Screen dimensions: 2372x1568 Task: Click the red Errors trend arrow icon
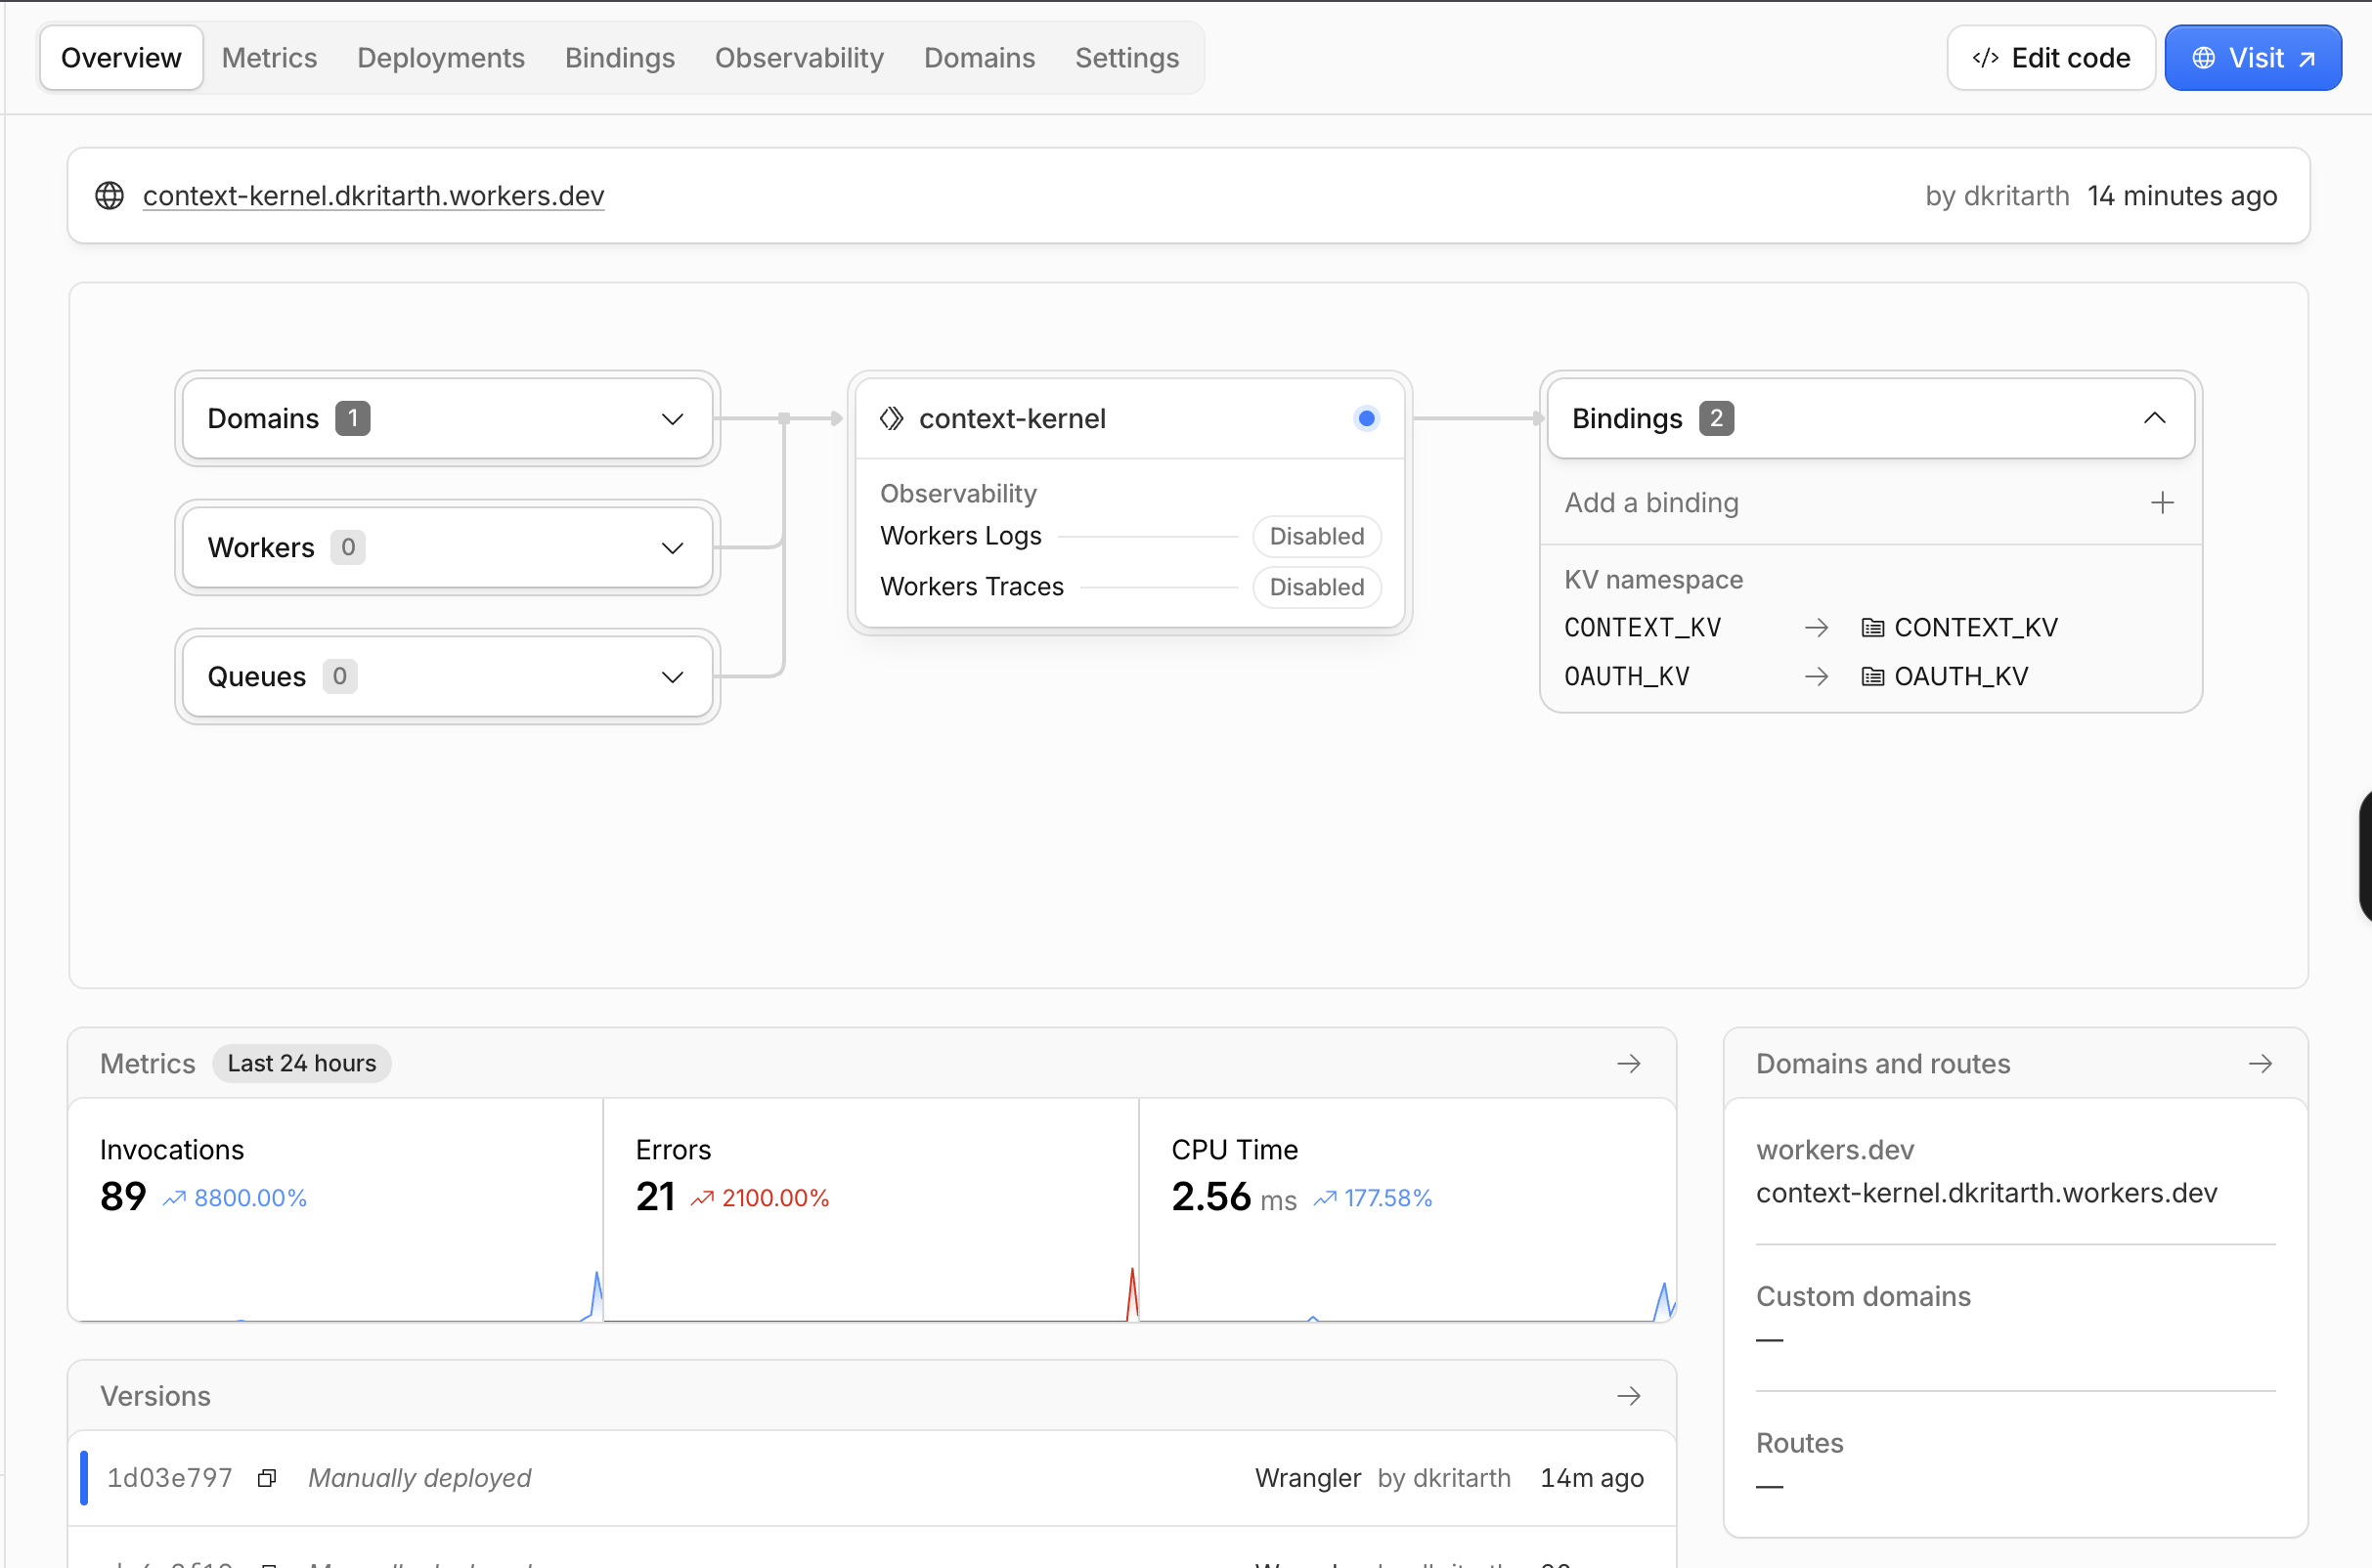(x=702, y=1198)
